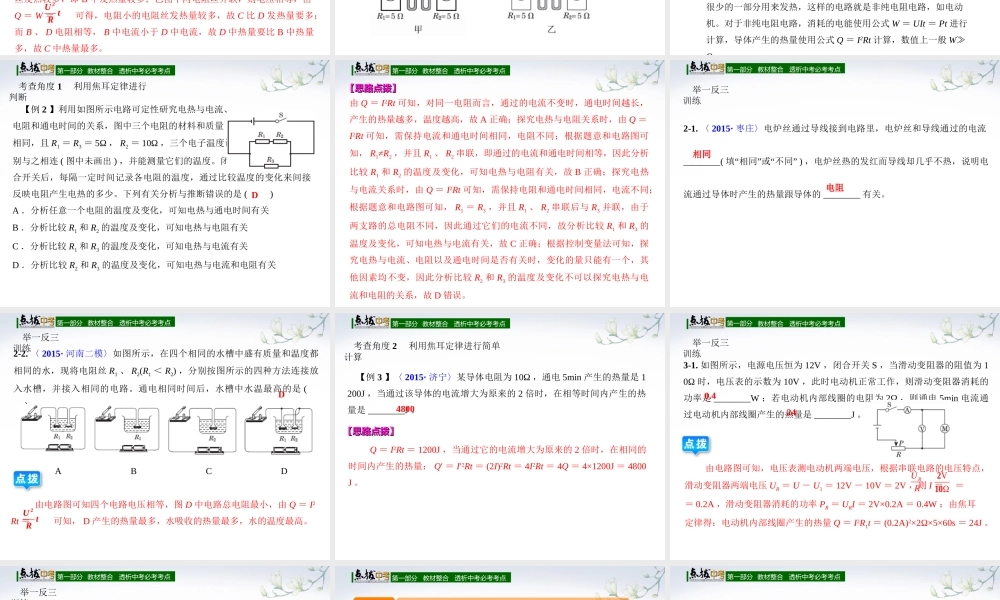Click the 点拨中考 logo on the 例2 slide
Image resolution: width=1000 pixels, height=600 pixels.
pyautogui.click(x=36, y=68)
